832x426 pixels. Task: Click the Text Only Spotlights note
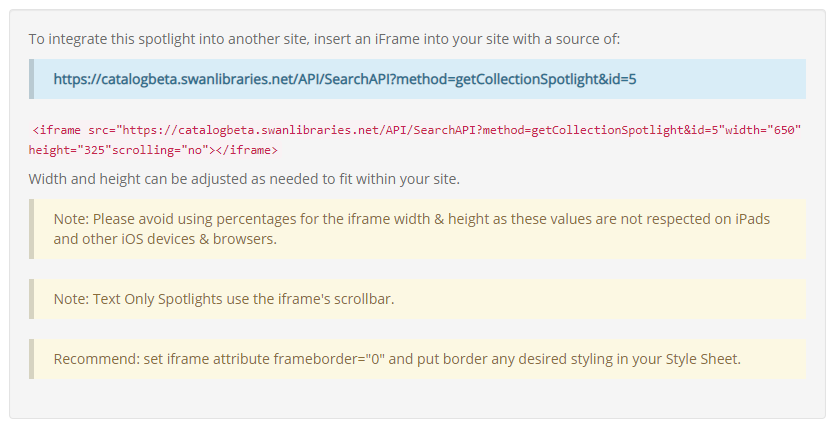pyautogui.click(x=417, y=299)
